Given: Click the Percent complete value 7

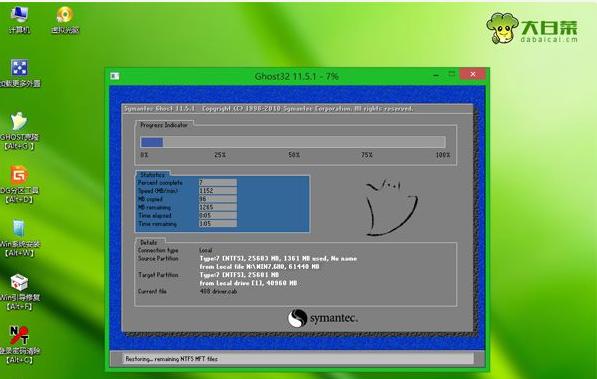Looking at the screenshot, I should (x=218, y=182).
